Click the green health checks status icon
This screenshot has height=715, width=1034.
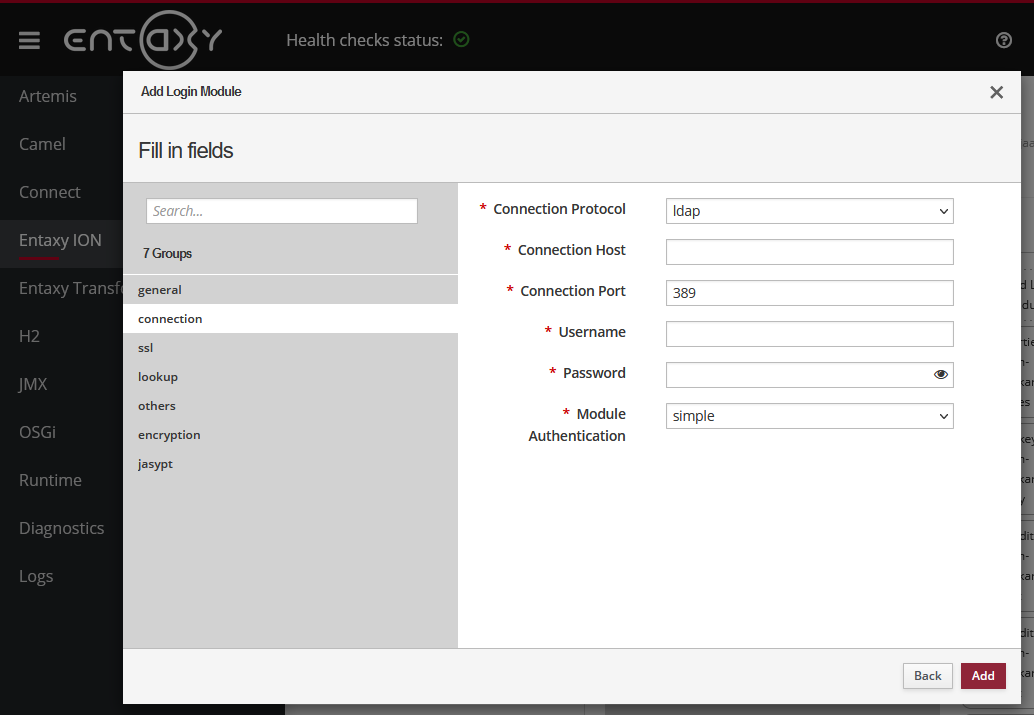tap(461, 39)
